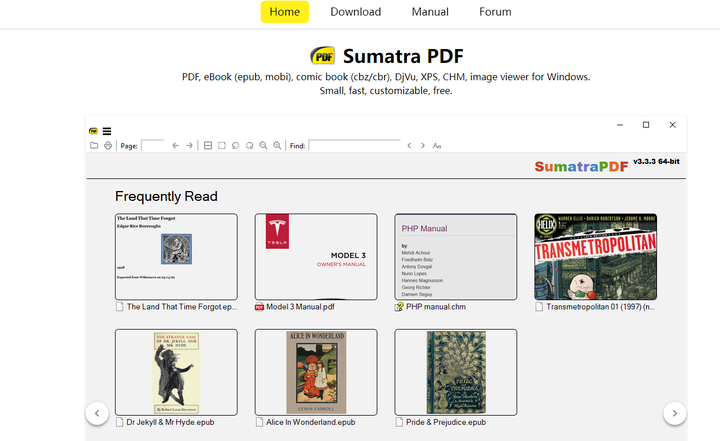Maximize the SumatraPDF screenshot window
This screenshot has width=720, height=441.
pyautogui.click(x=646, y=125)
